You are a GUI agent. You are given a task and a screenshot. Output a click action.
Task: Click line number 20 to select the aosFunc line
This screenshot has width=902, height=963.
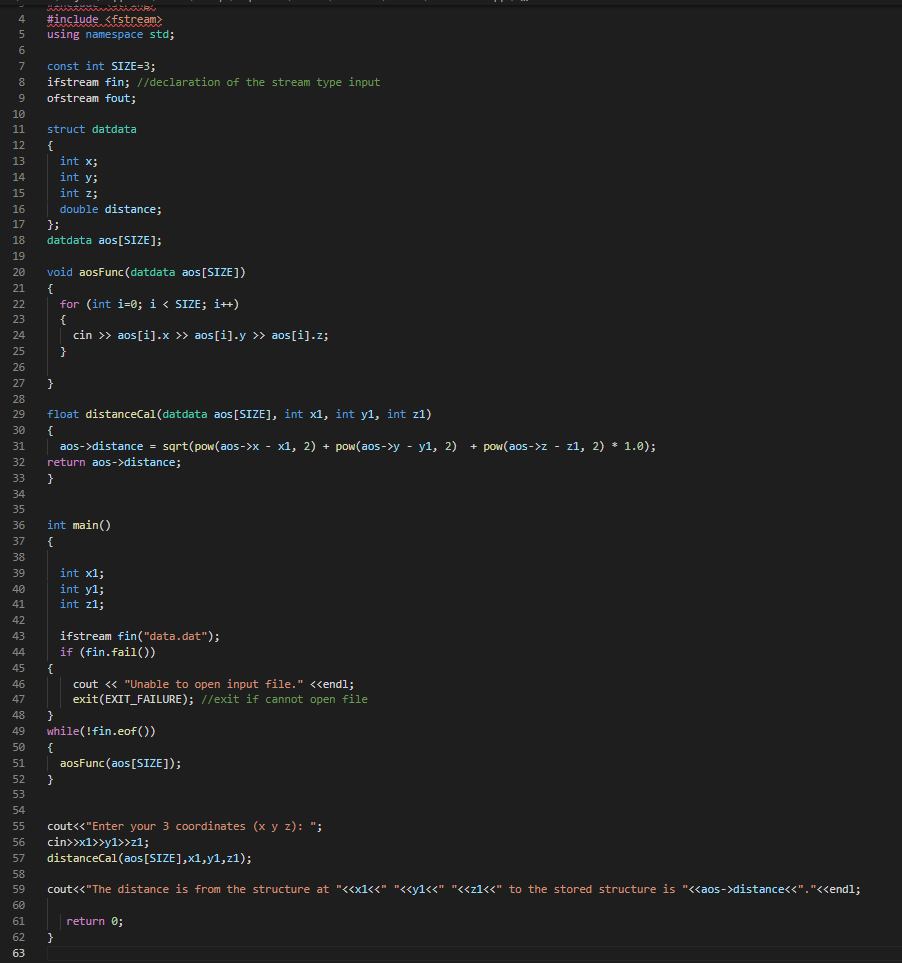coord(18,271)
